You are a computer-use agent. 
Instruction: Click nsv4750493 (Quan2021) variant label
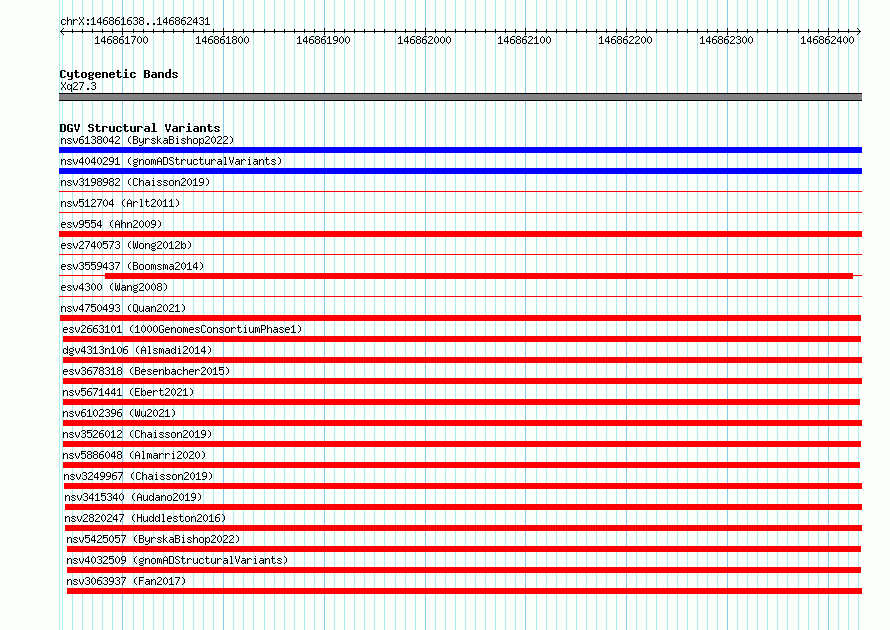(x=123, y=308)
